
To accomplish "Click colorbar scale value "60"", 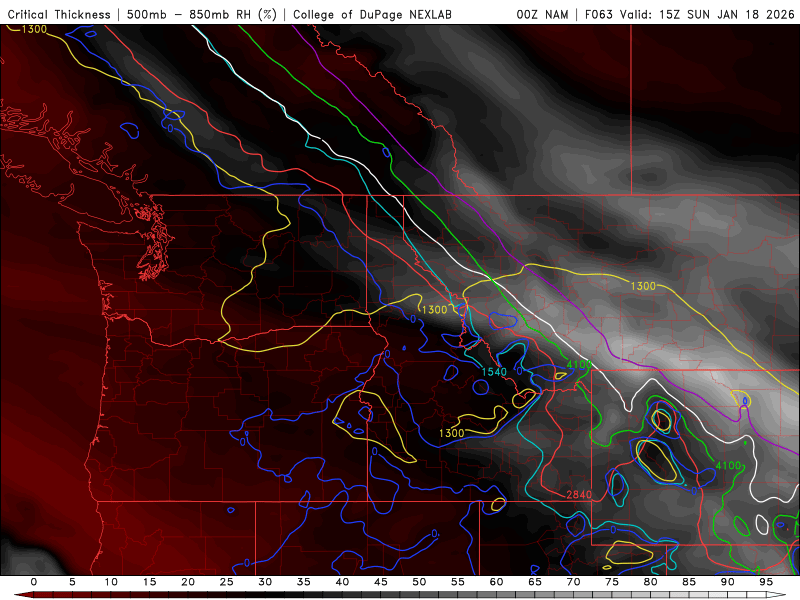I will [496, 582].
